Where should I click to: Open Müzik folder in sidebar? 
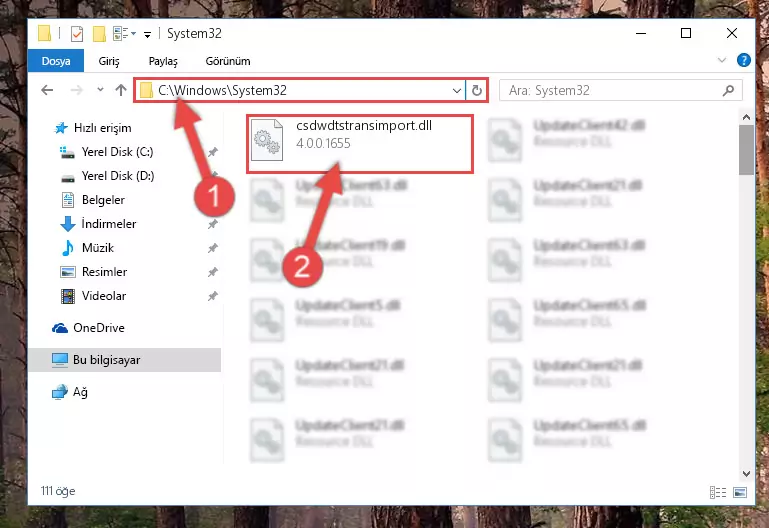87,248
